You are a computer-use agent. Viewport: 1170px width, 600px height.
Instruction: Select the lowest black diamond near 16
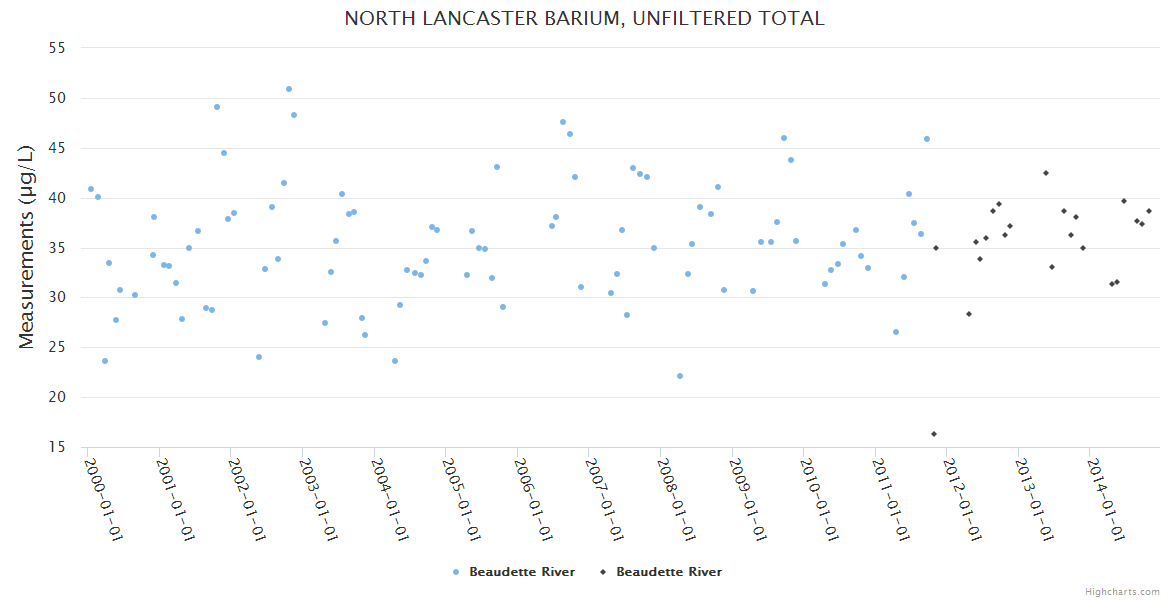coord(934,434)
